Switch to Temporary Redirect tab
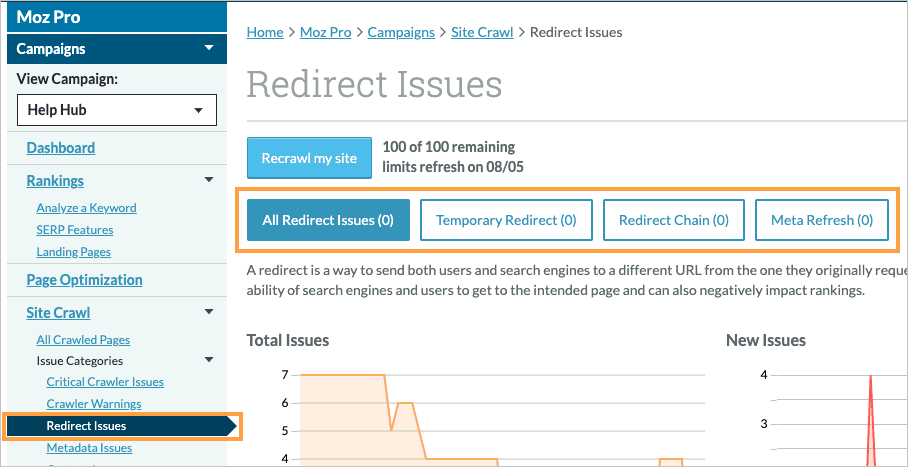This screenshot has width=908, height=467. pos(506,220)
